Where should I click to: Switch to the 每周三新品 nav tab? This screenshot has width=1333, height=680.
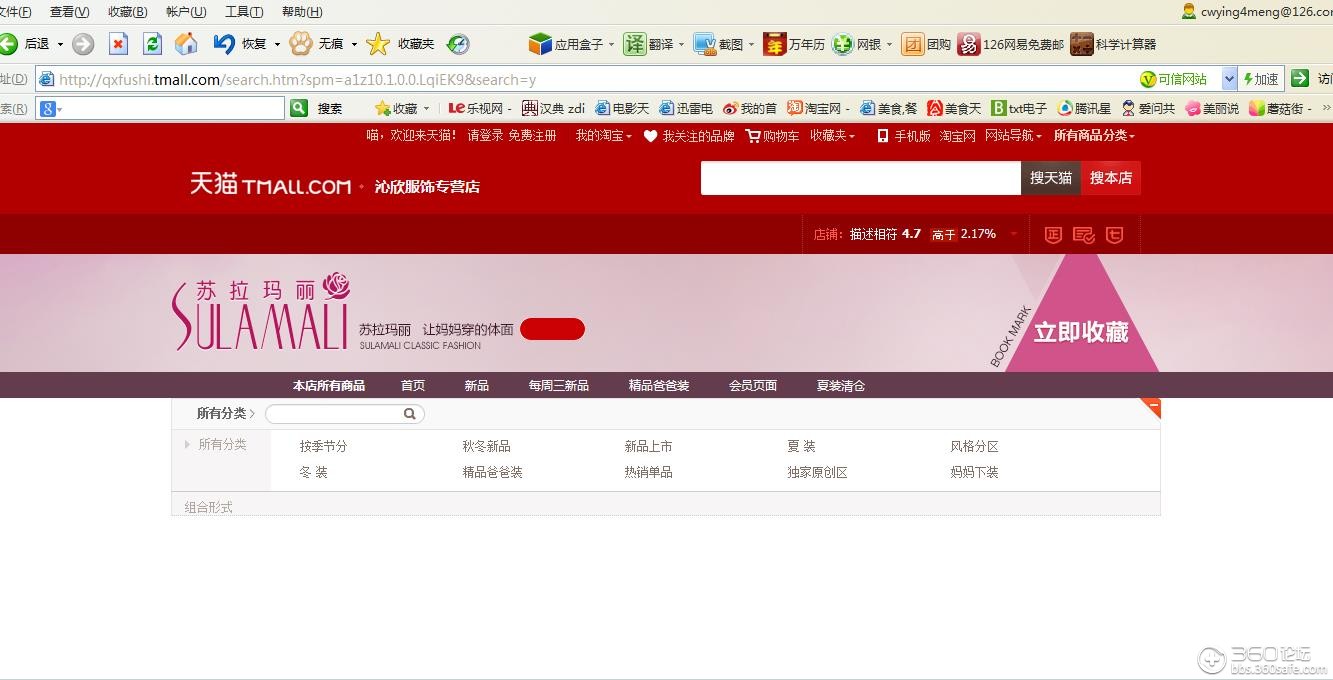coord(558,385)
